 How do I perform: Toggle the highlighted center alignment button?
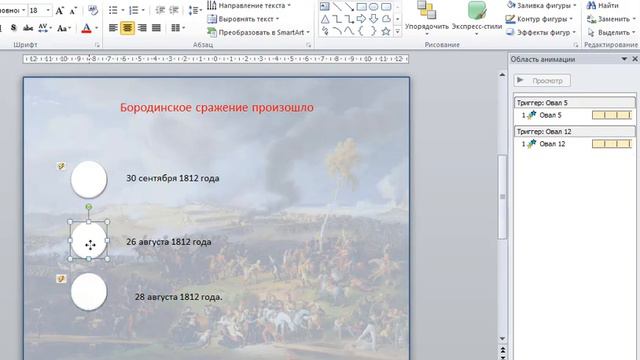click(x=127, y=28)
